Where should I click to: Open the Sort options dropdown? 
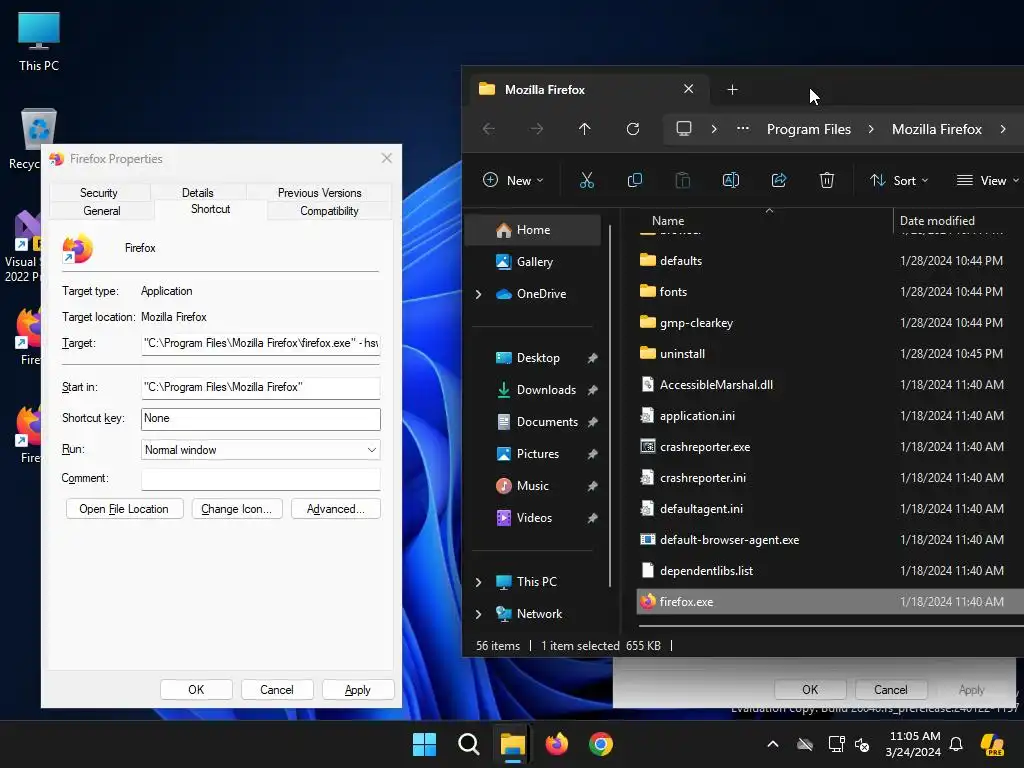(x=899, y=180)
